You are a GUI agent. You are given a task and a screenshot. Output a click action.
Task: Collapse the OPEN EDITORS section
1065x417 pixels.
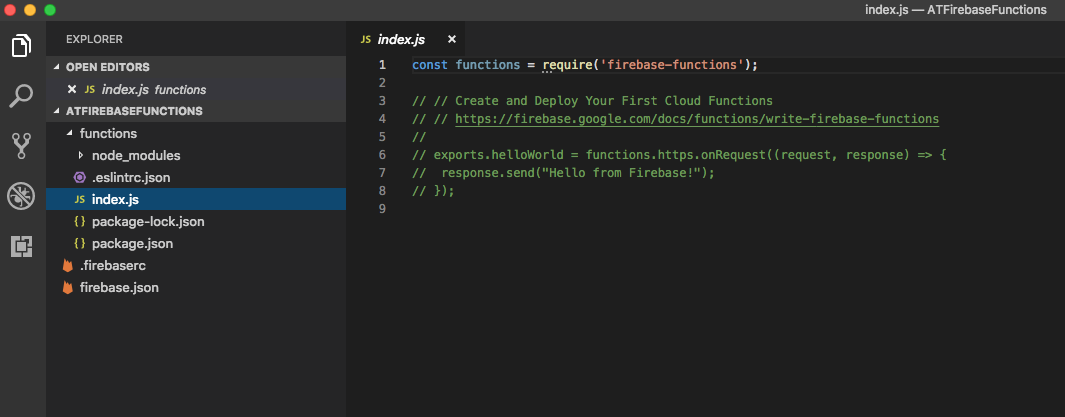107,67
